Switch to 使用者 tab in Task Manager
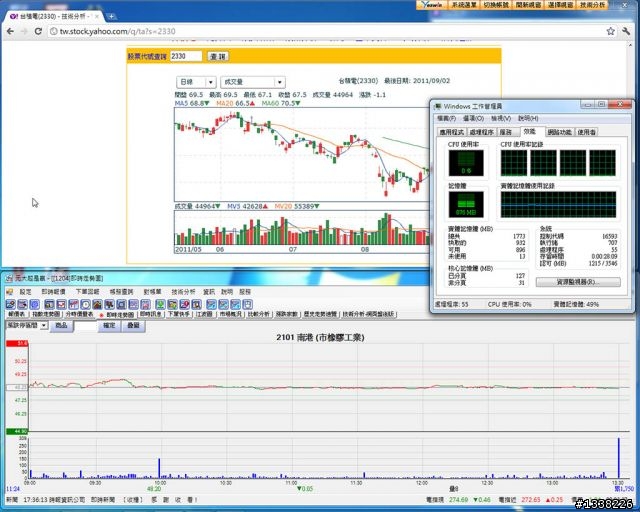The image size is (640, 512). click(587, 132)
